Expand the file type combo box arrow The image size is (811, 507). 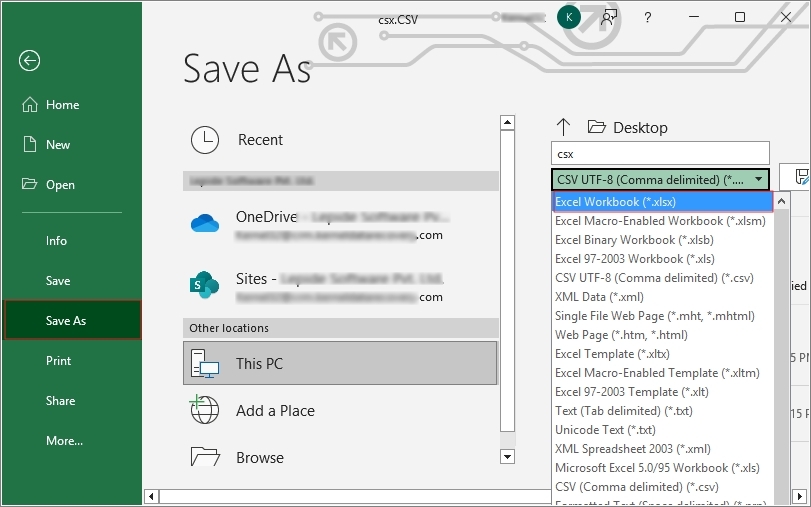coord(758,180)
